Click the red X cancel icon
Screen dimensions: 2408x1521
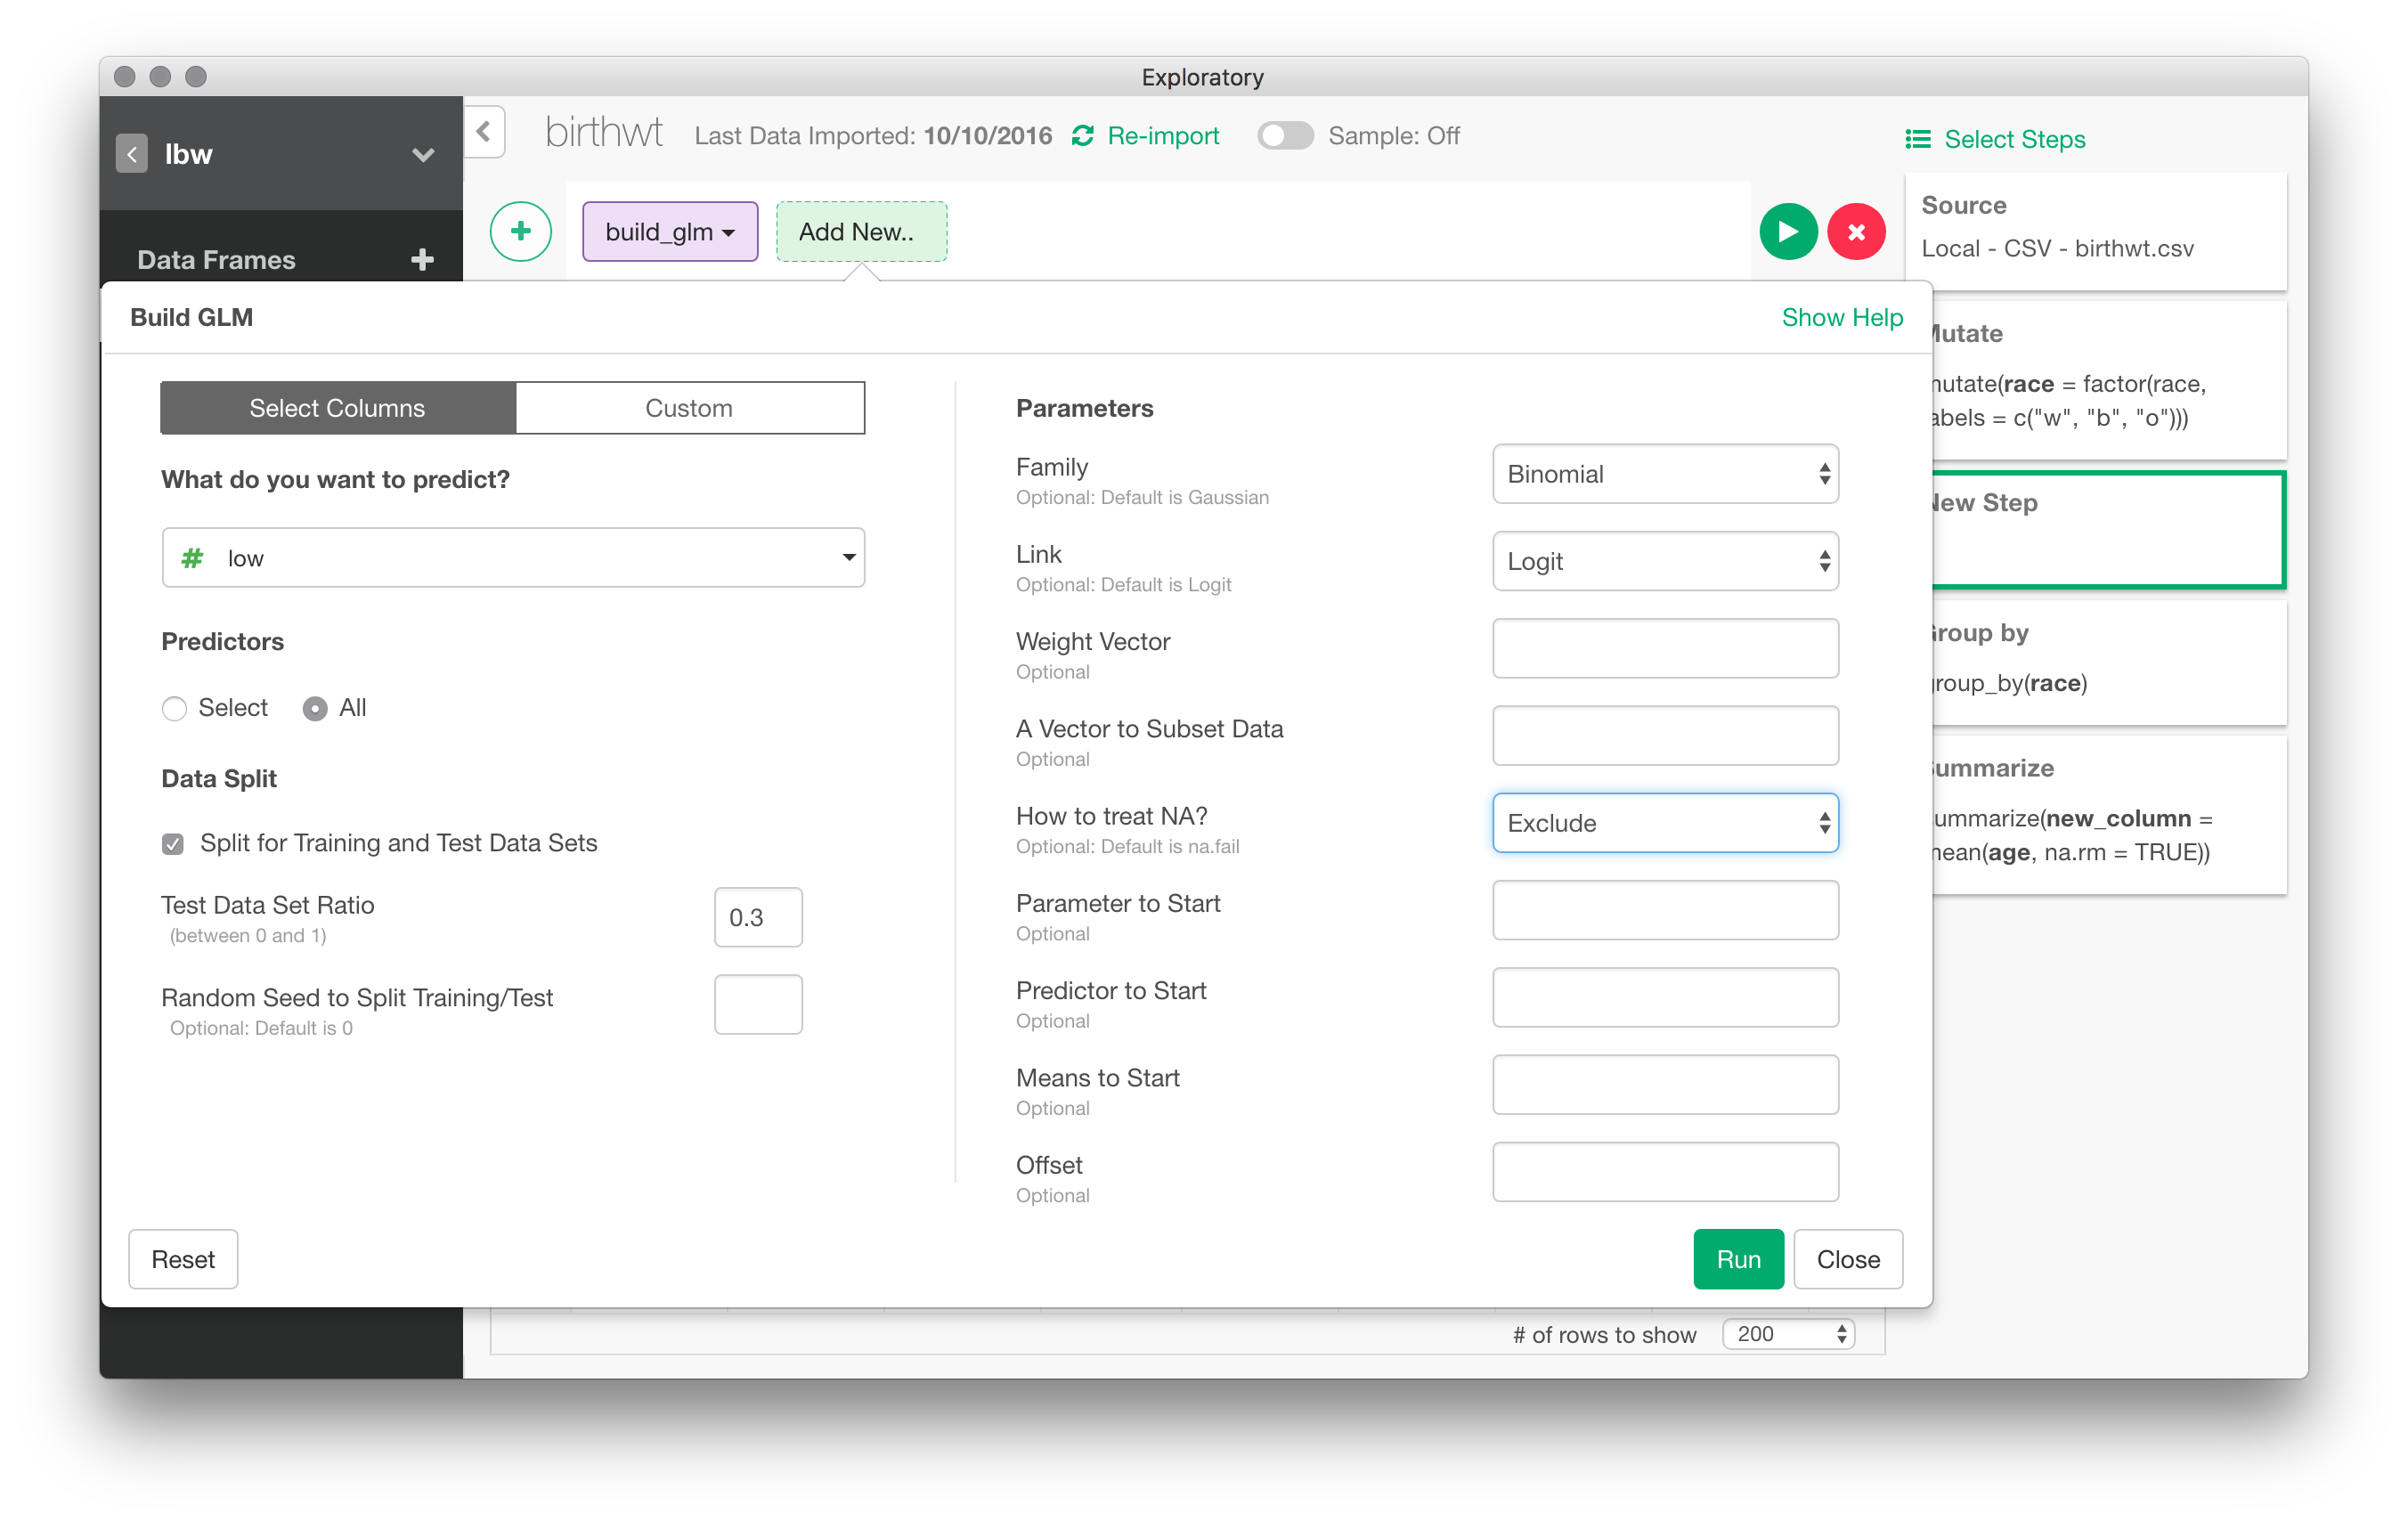pyautogui.click(x=1856, y=232)
